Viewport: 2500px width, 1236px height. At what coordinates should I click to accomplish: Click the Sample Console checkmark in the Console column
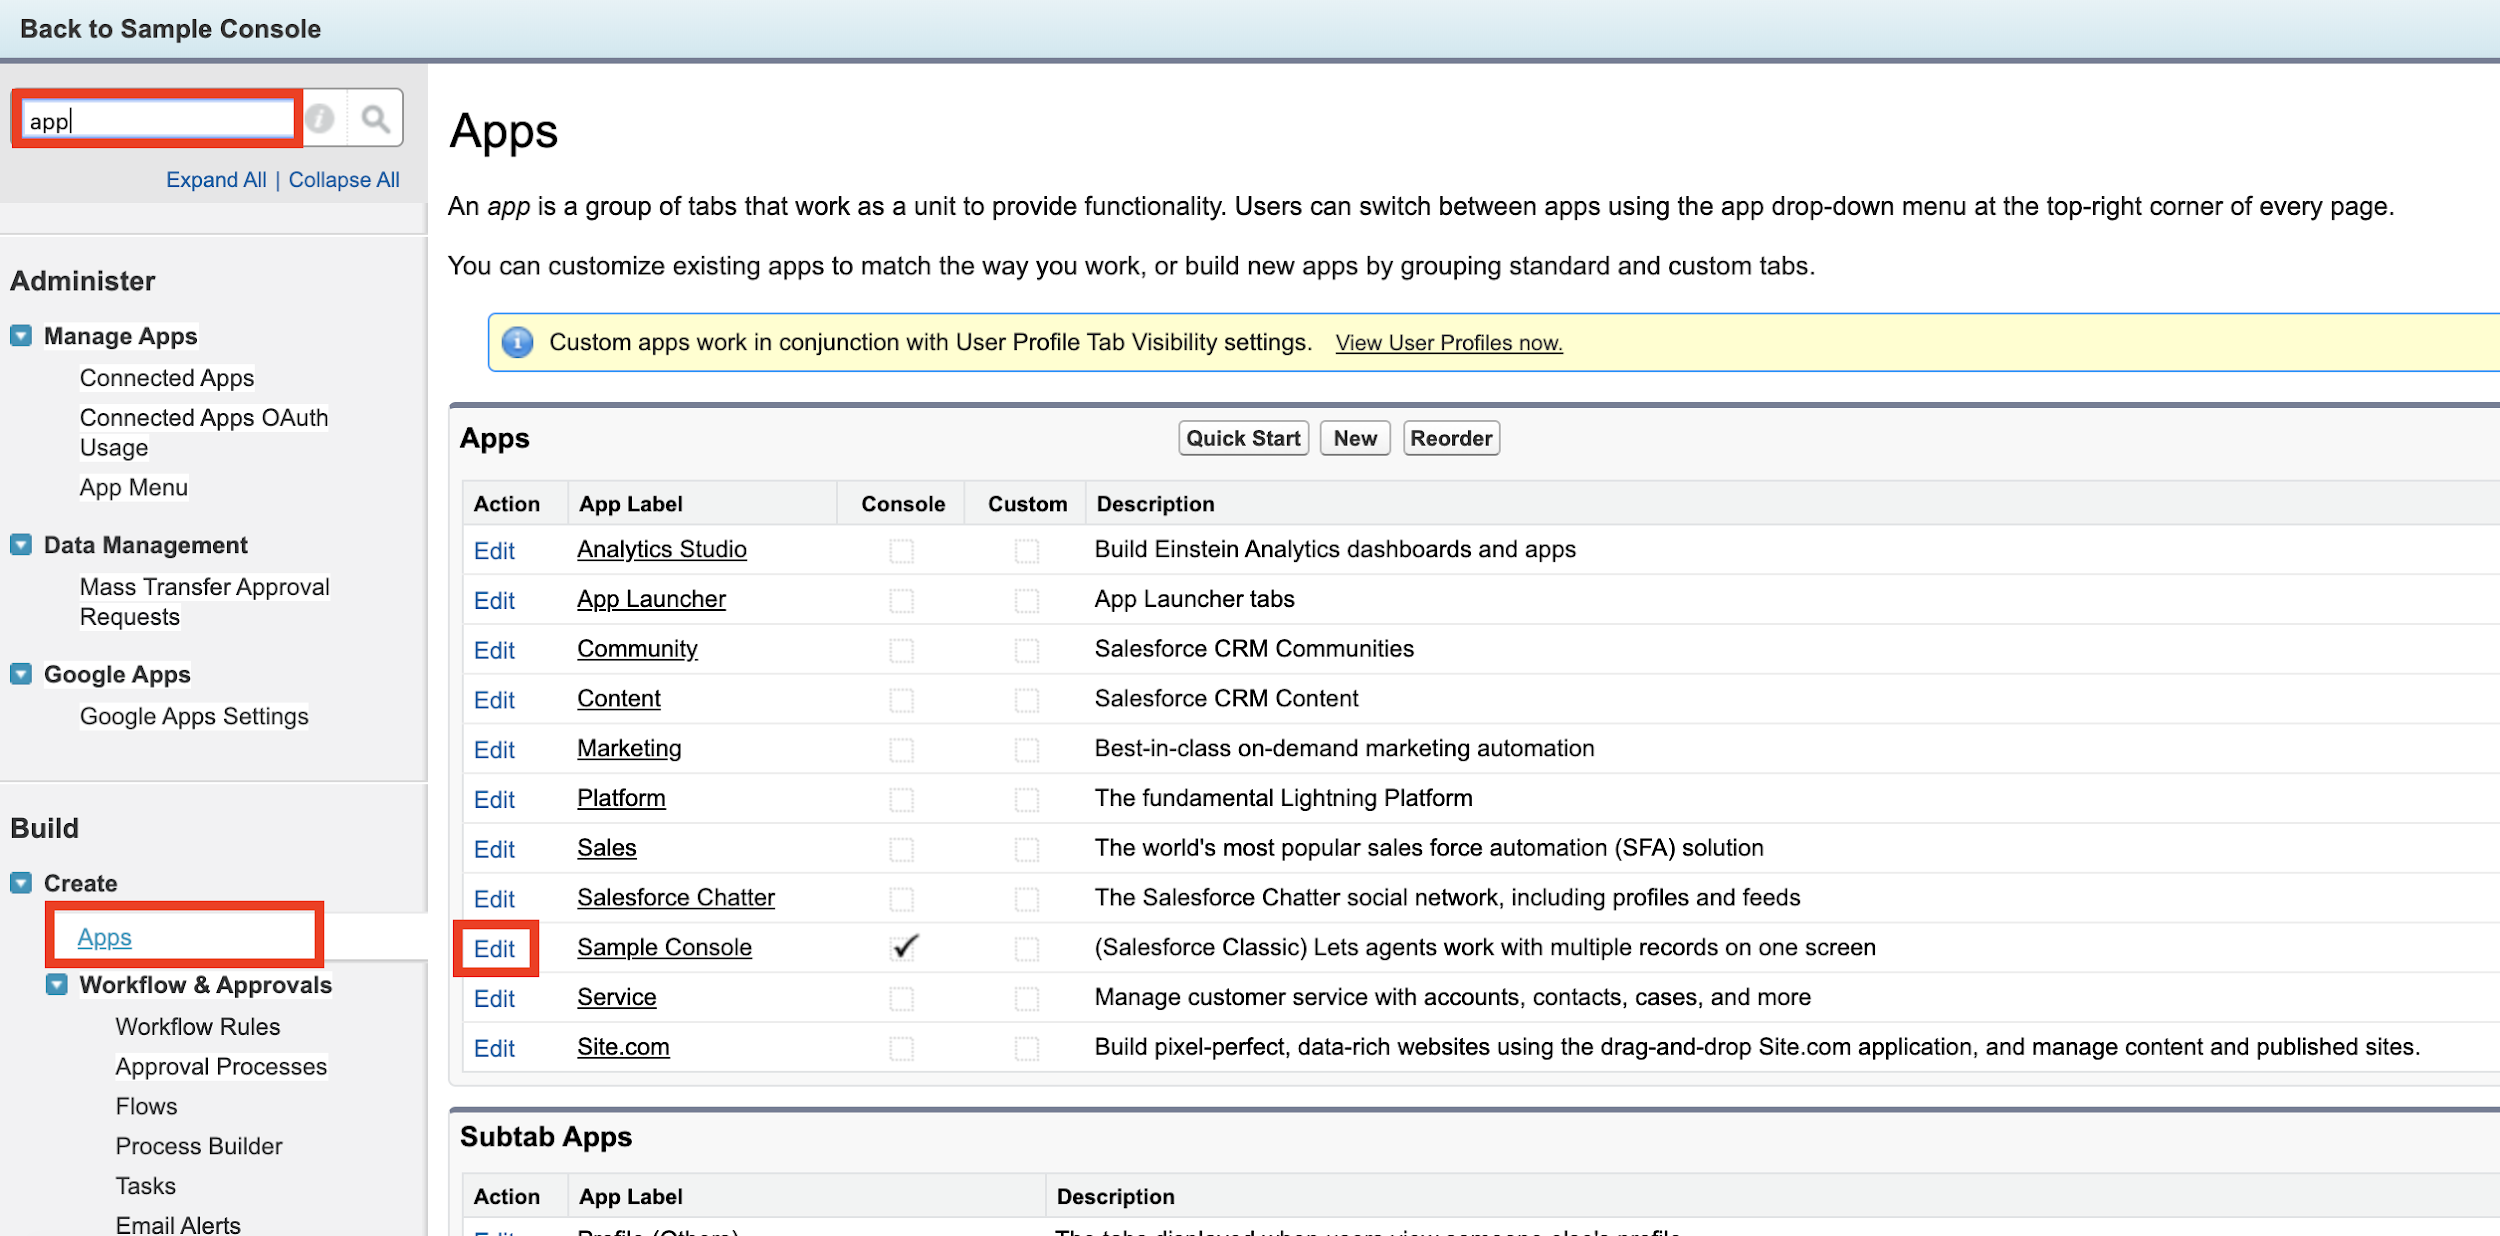(x=903, y=947)
